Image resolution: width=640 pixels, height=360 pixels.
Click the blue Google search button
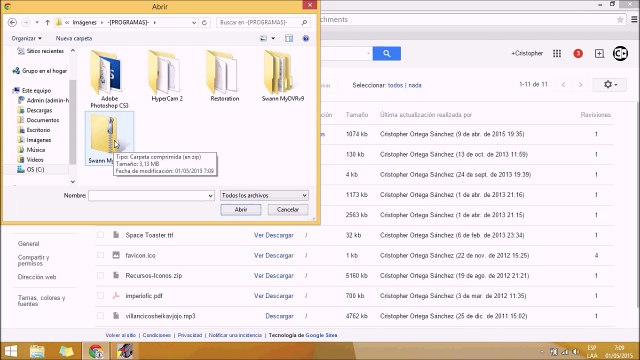pyautogui.click(x=387, y=53)
